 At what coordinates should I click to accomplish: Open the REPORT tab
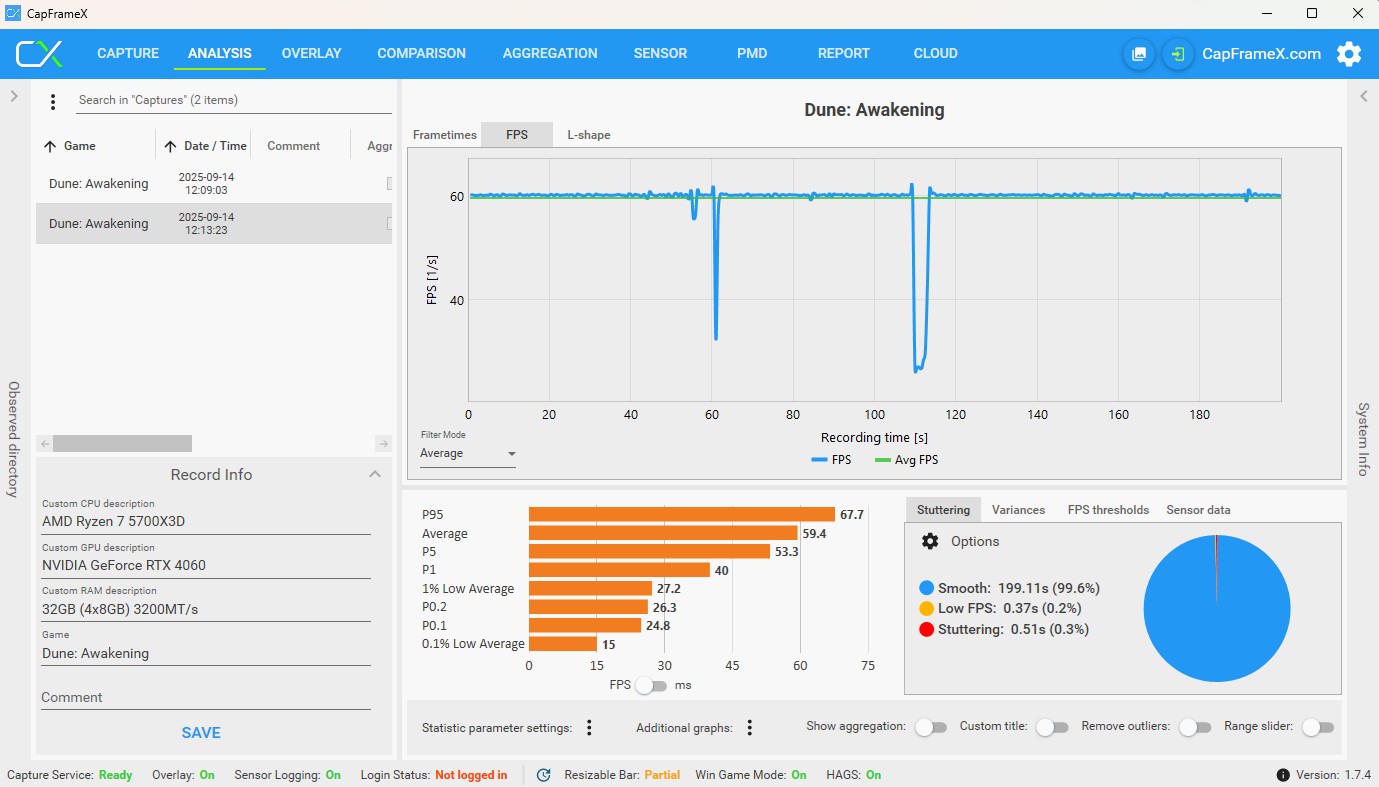coord(843,54)
